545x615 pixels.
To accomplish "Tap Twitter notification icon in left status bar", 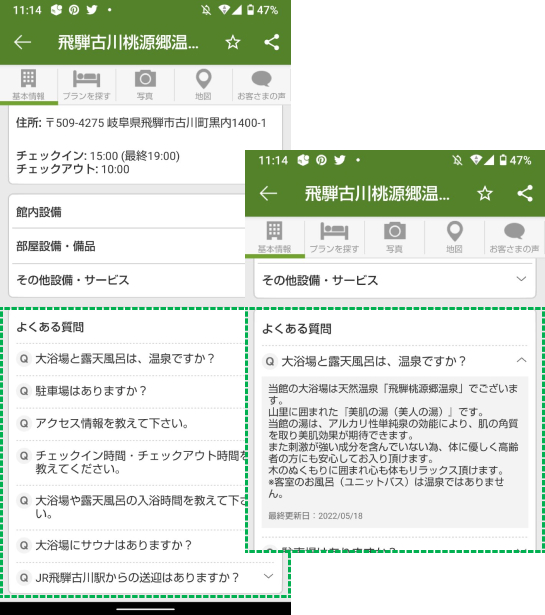I will [x=92, y=9].
